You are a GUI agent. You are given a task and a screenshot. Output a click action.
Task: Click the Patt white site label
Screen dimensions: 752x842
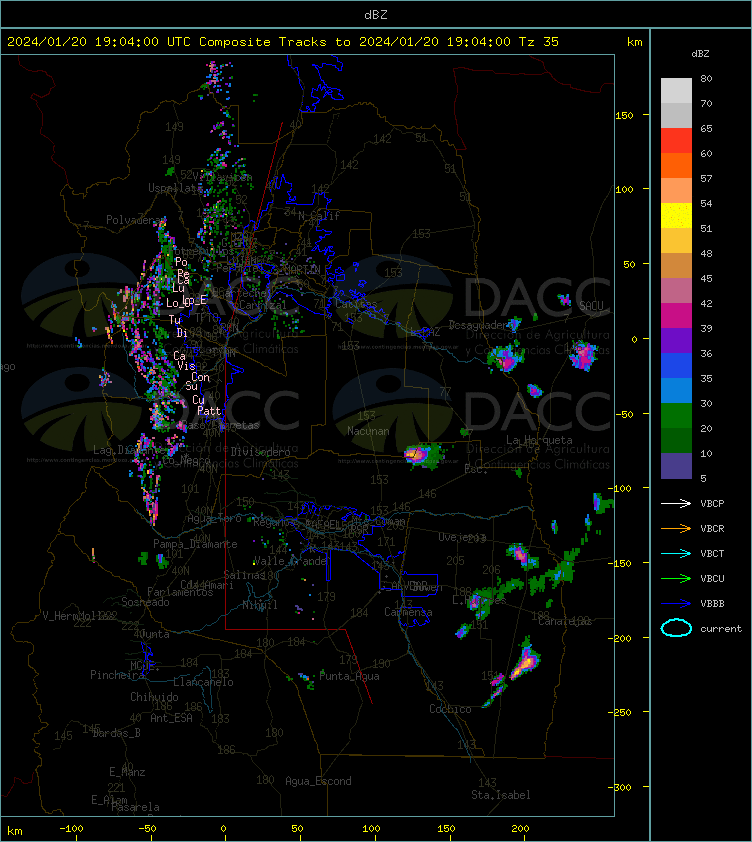(209, 411)
